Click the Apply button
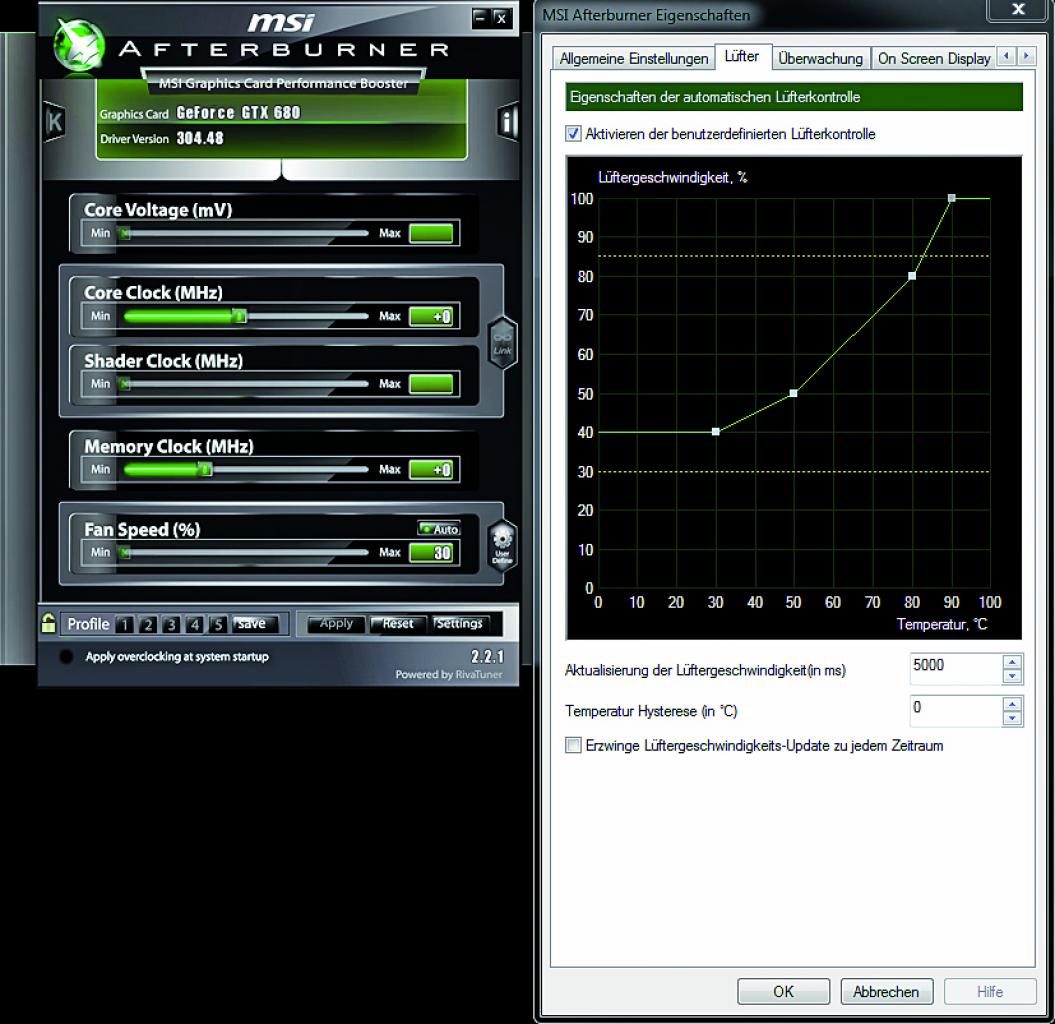This screenshot has height=1024, width=1055. pyautogui.click(x=336, y=624)
